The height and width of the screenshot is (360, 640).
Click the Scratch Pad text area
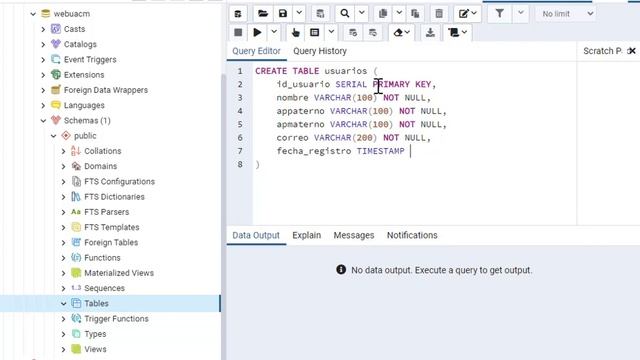tap(608, 143)
